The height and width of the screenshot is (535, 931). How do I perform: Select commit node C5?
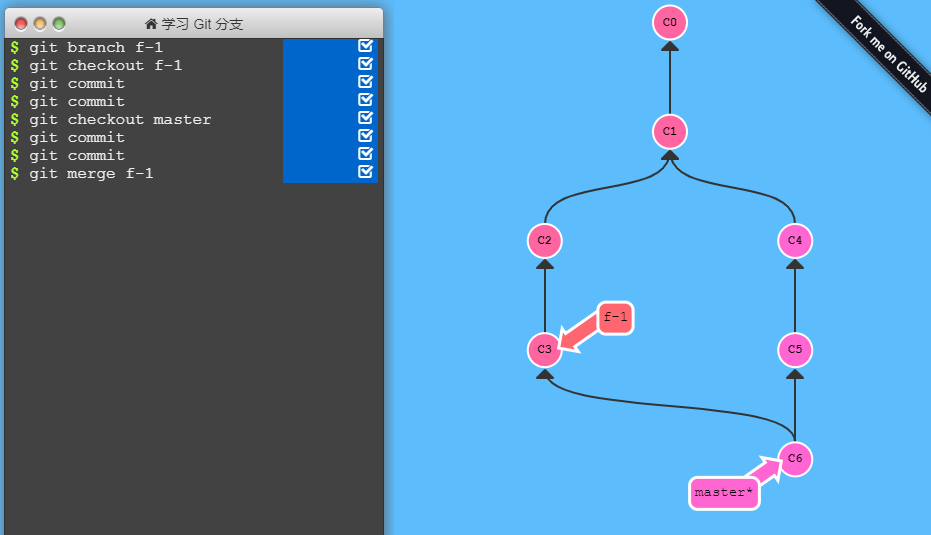795,350
